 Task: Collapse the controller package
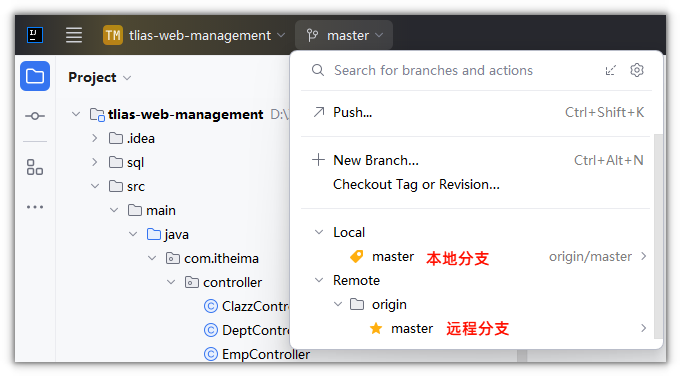tap(171, 282)
